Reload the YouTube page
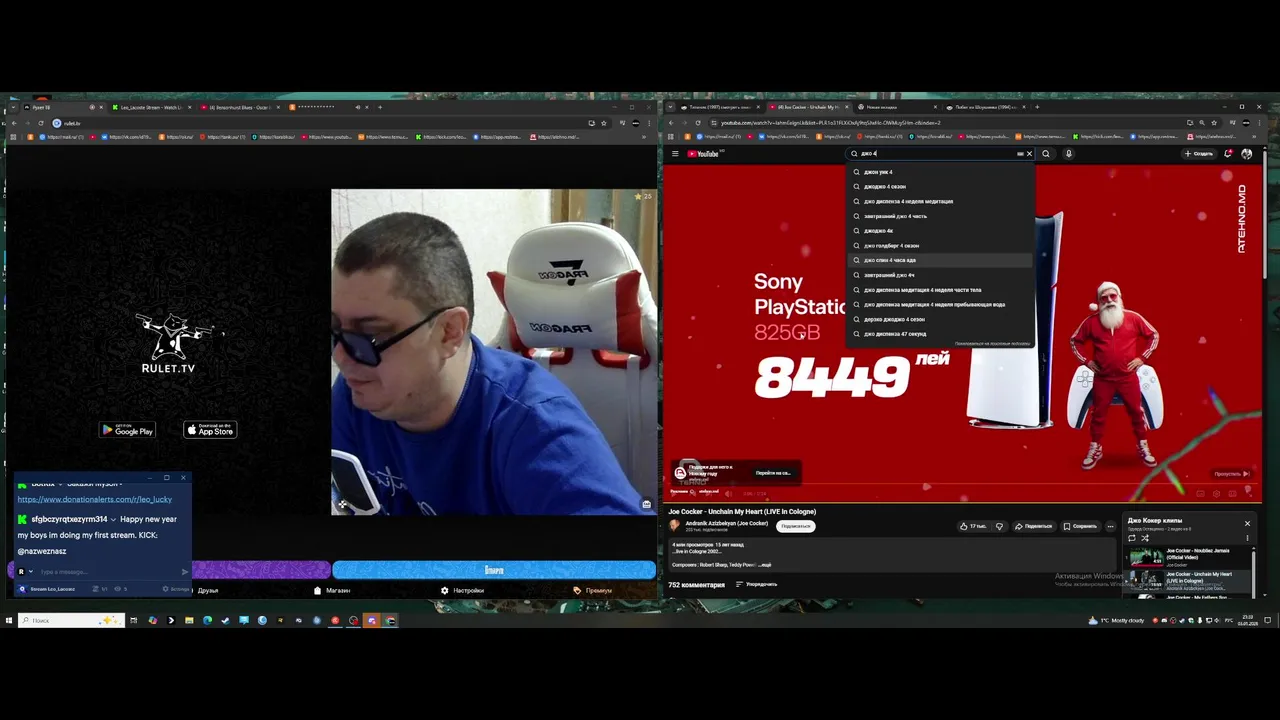 tap(698, 123)
